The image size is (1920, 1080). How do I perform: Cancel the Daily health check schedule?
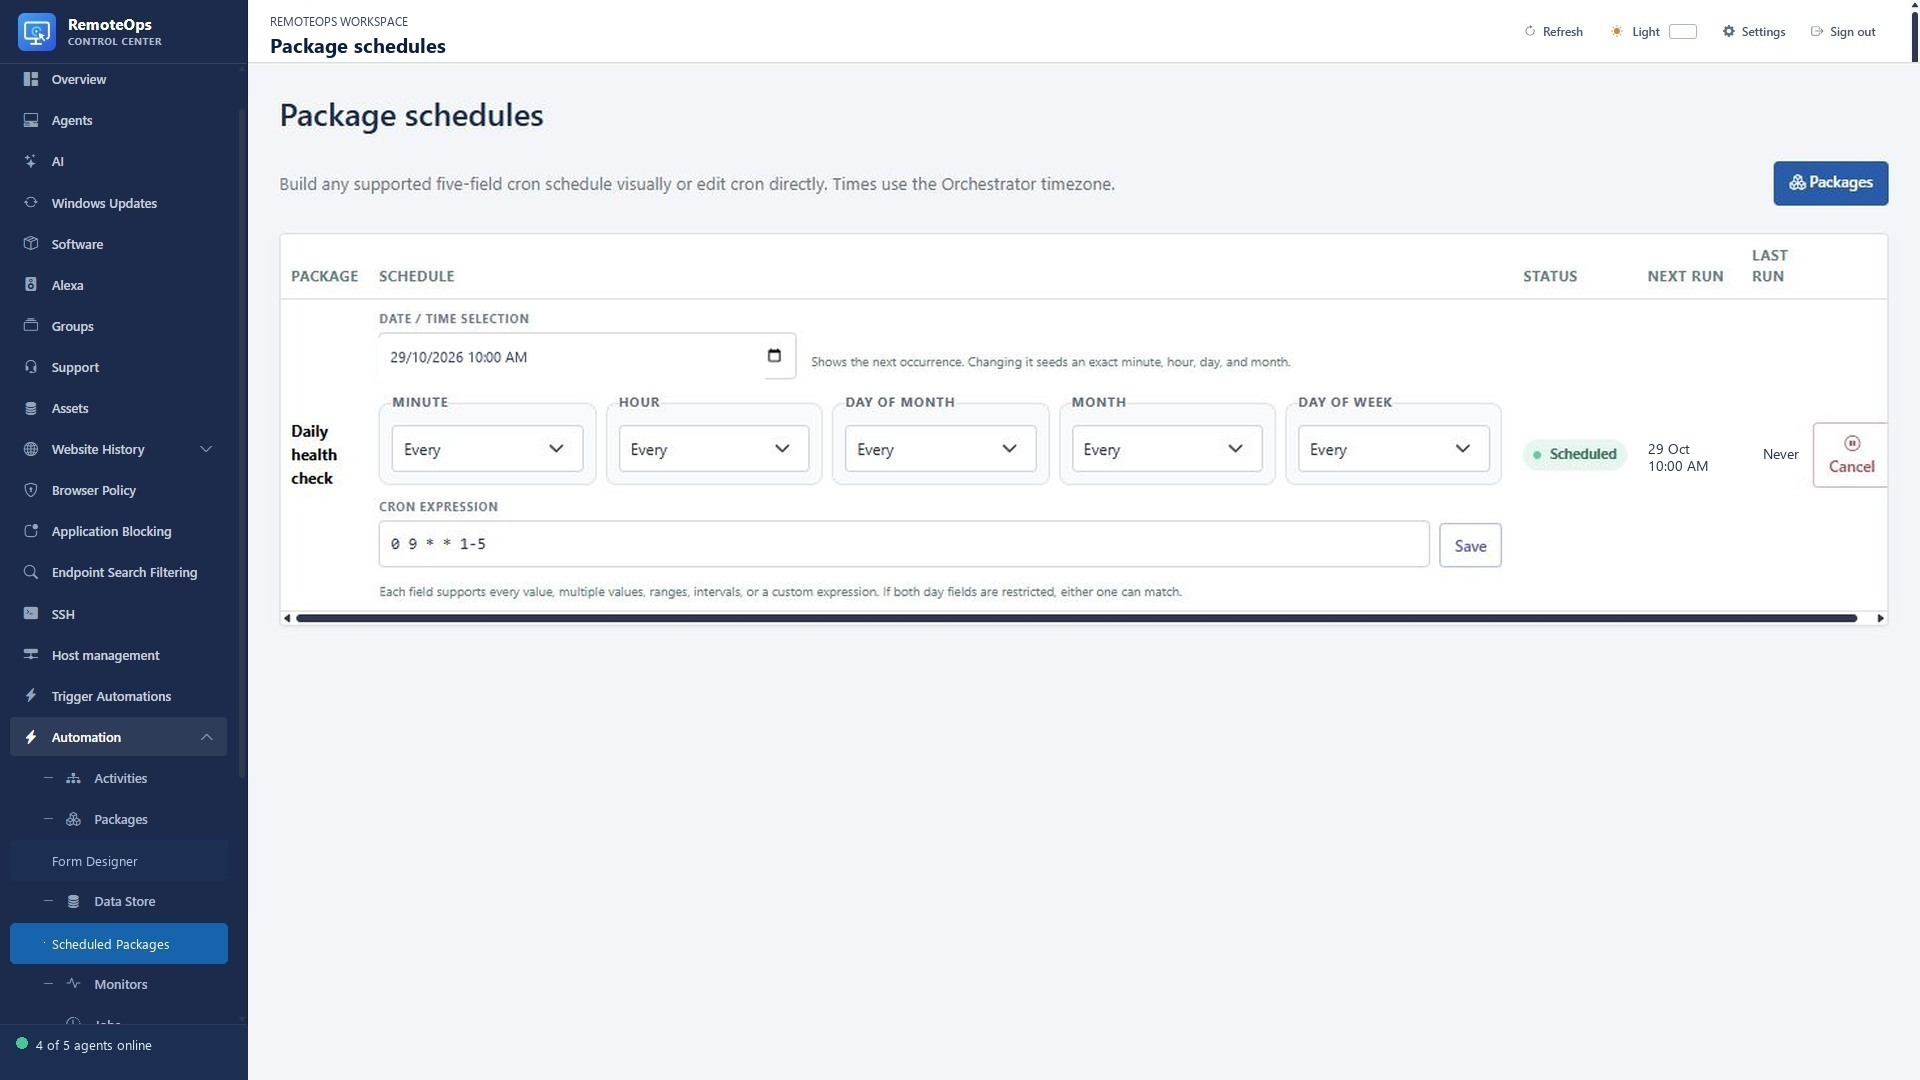(1850, 455)
